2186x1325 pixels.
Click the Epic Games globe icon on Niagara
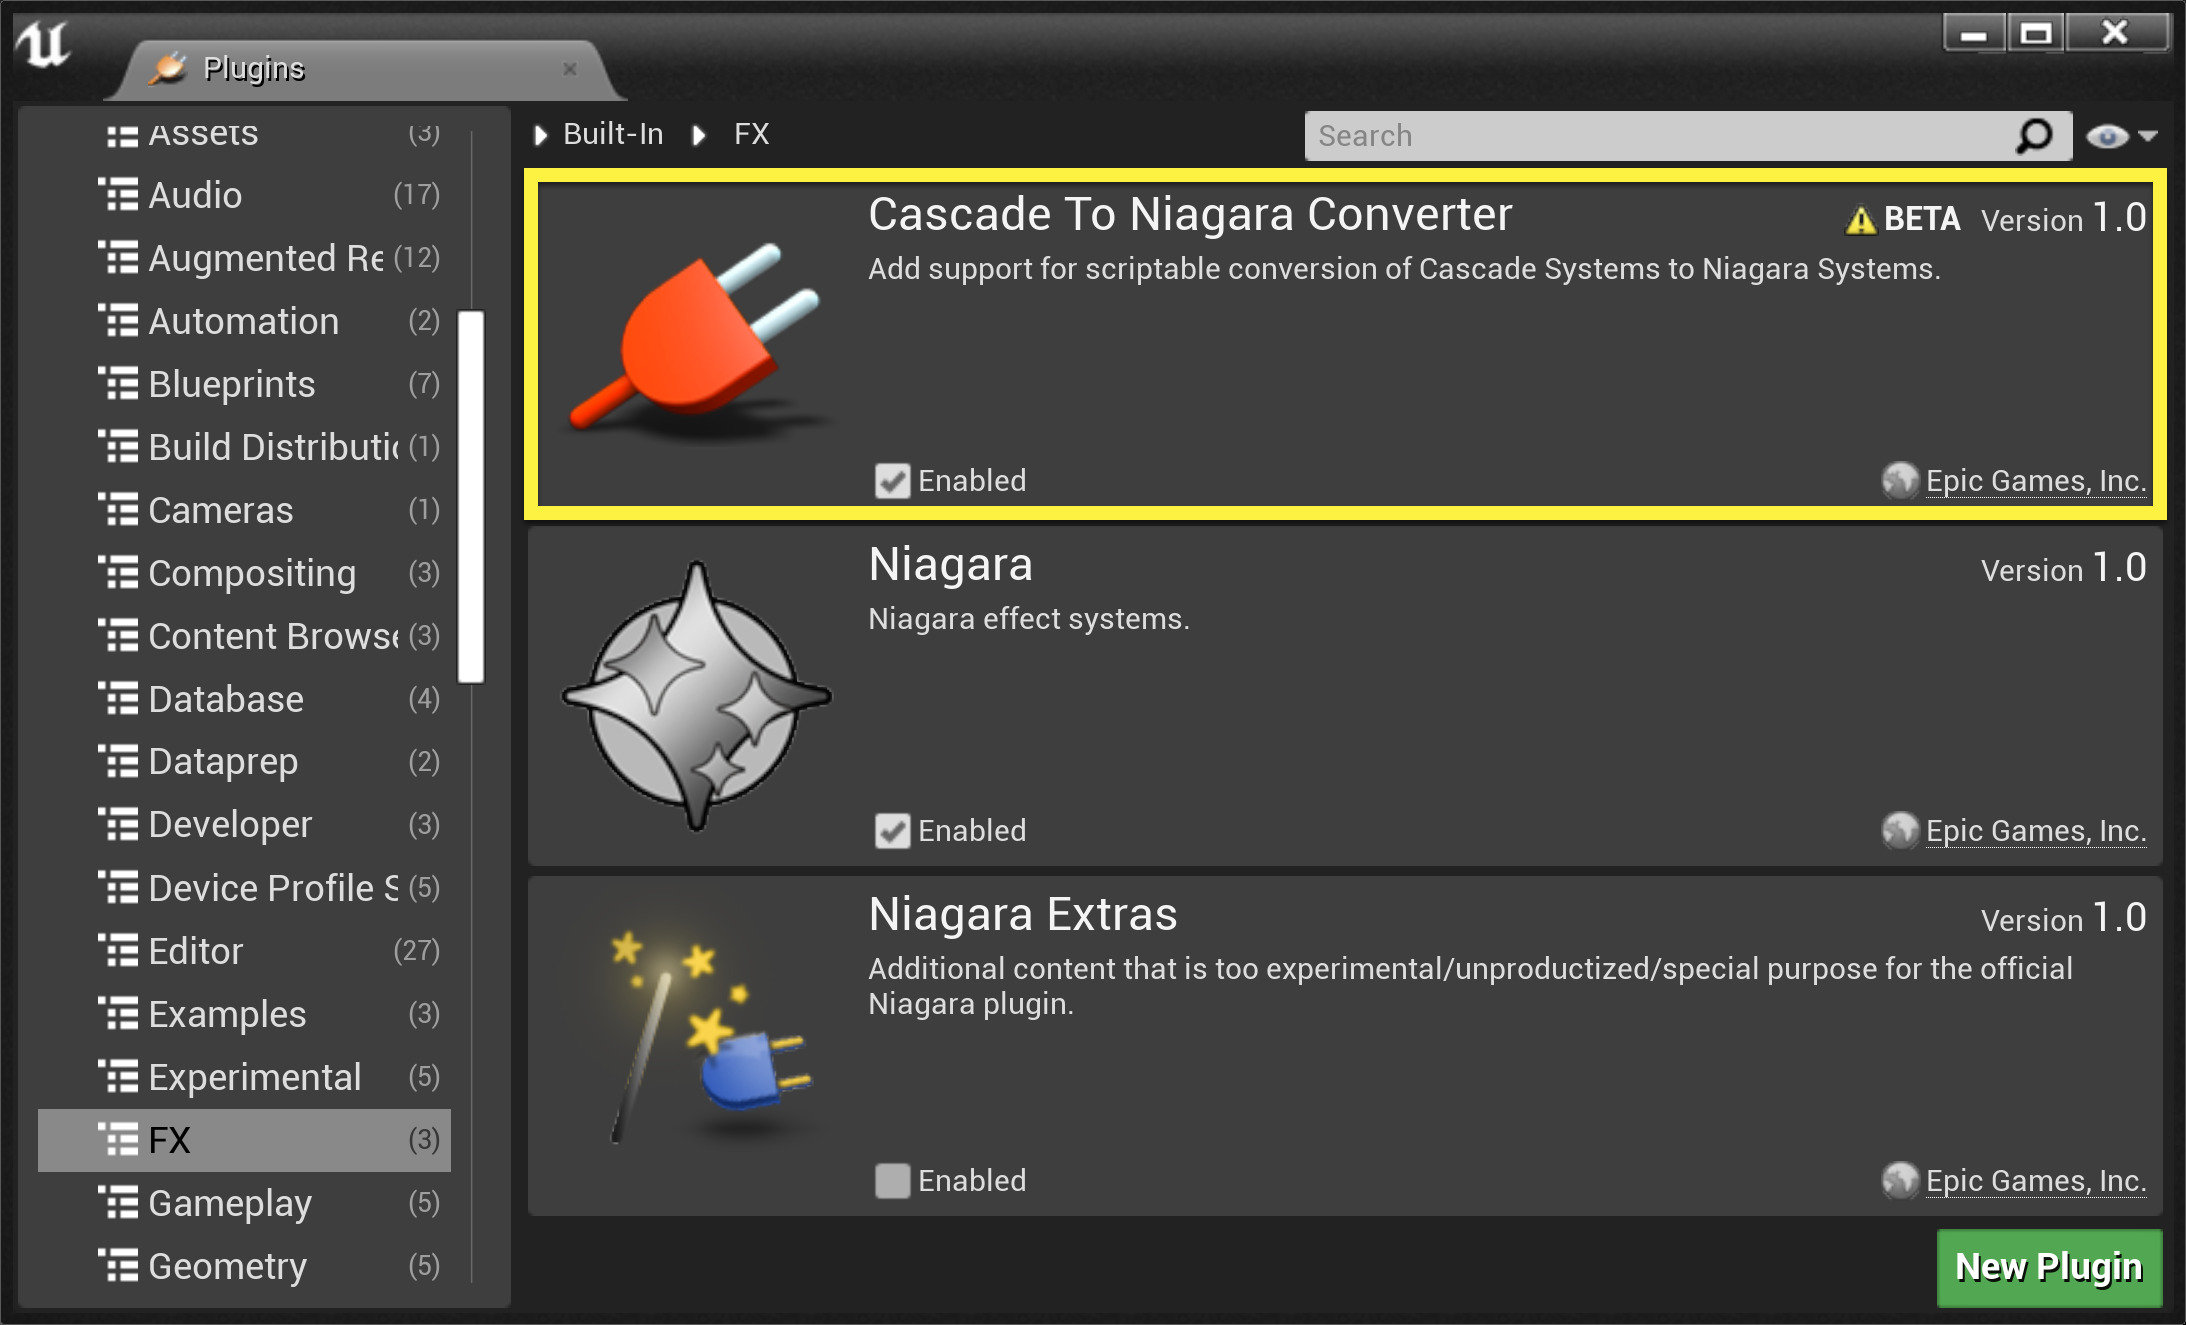click(1898, 830)
